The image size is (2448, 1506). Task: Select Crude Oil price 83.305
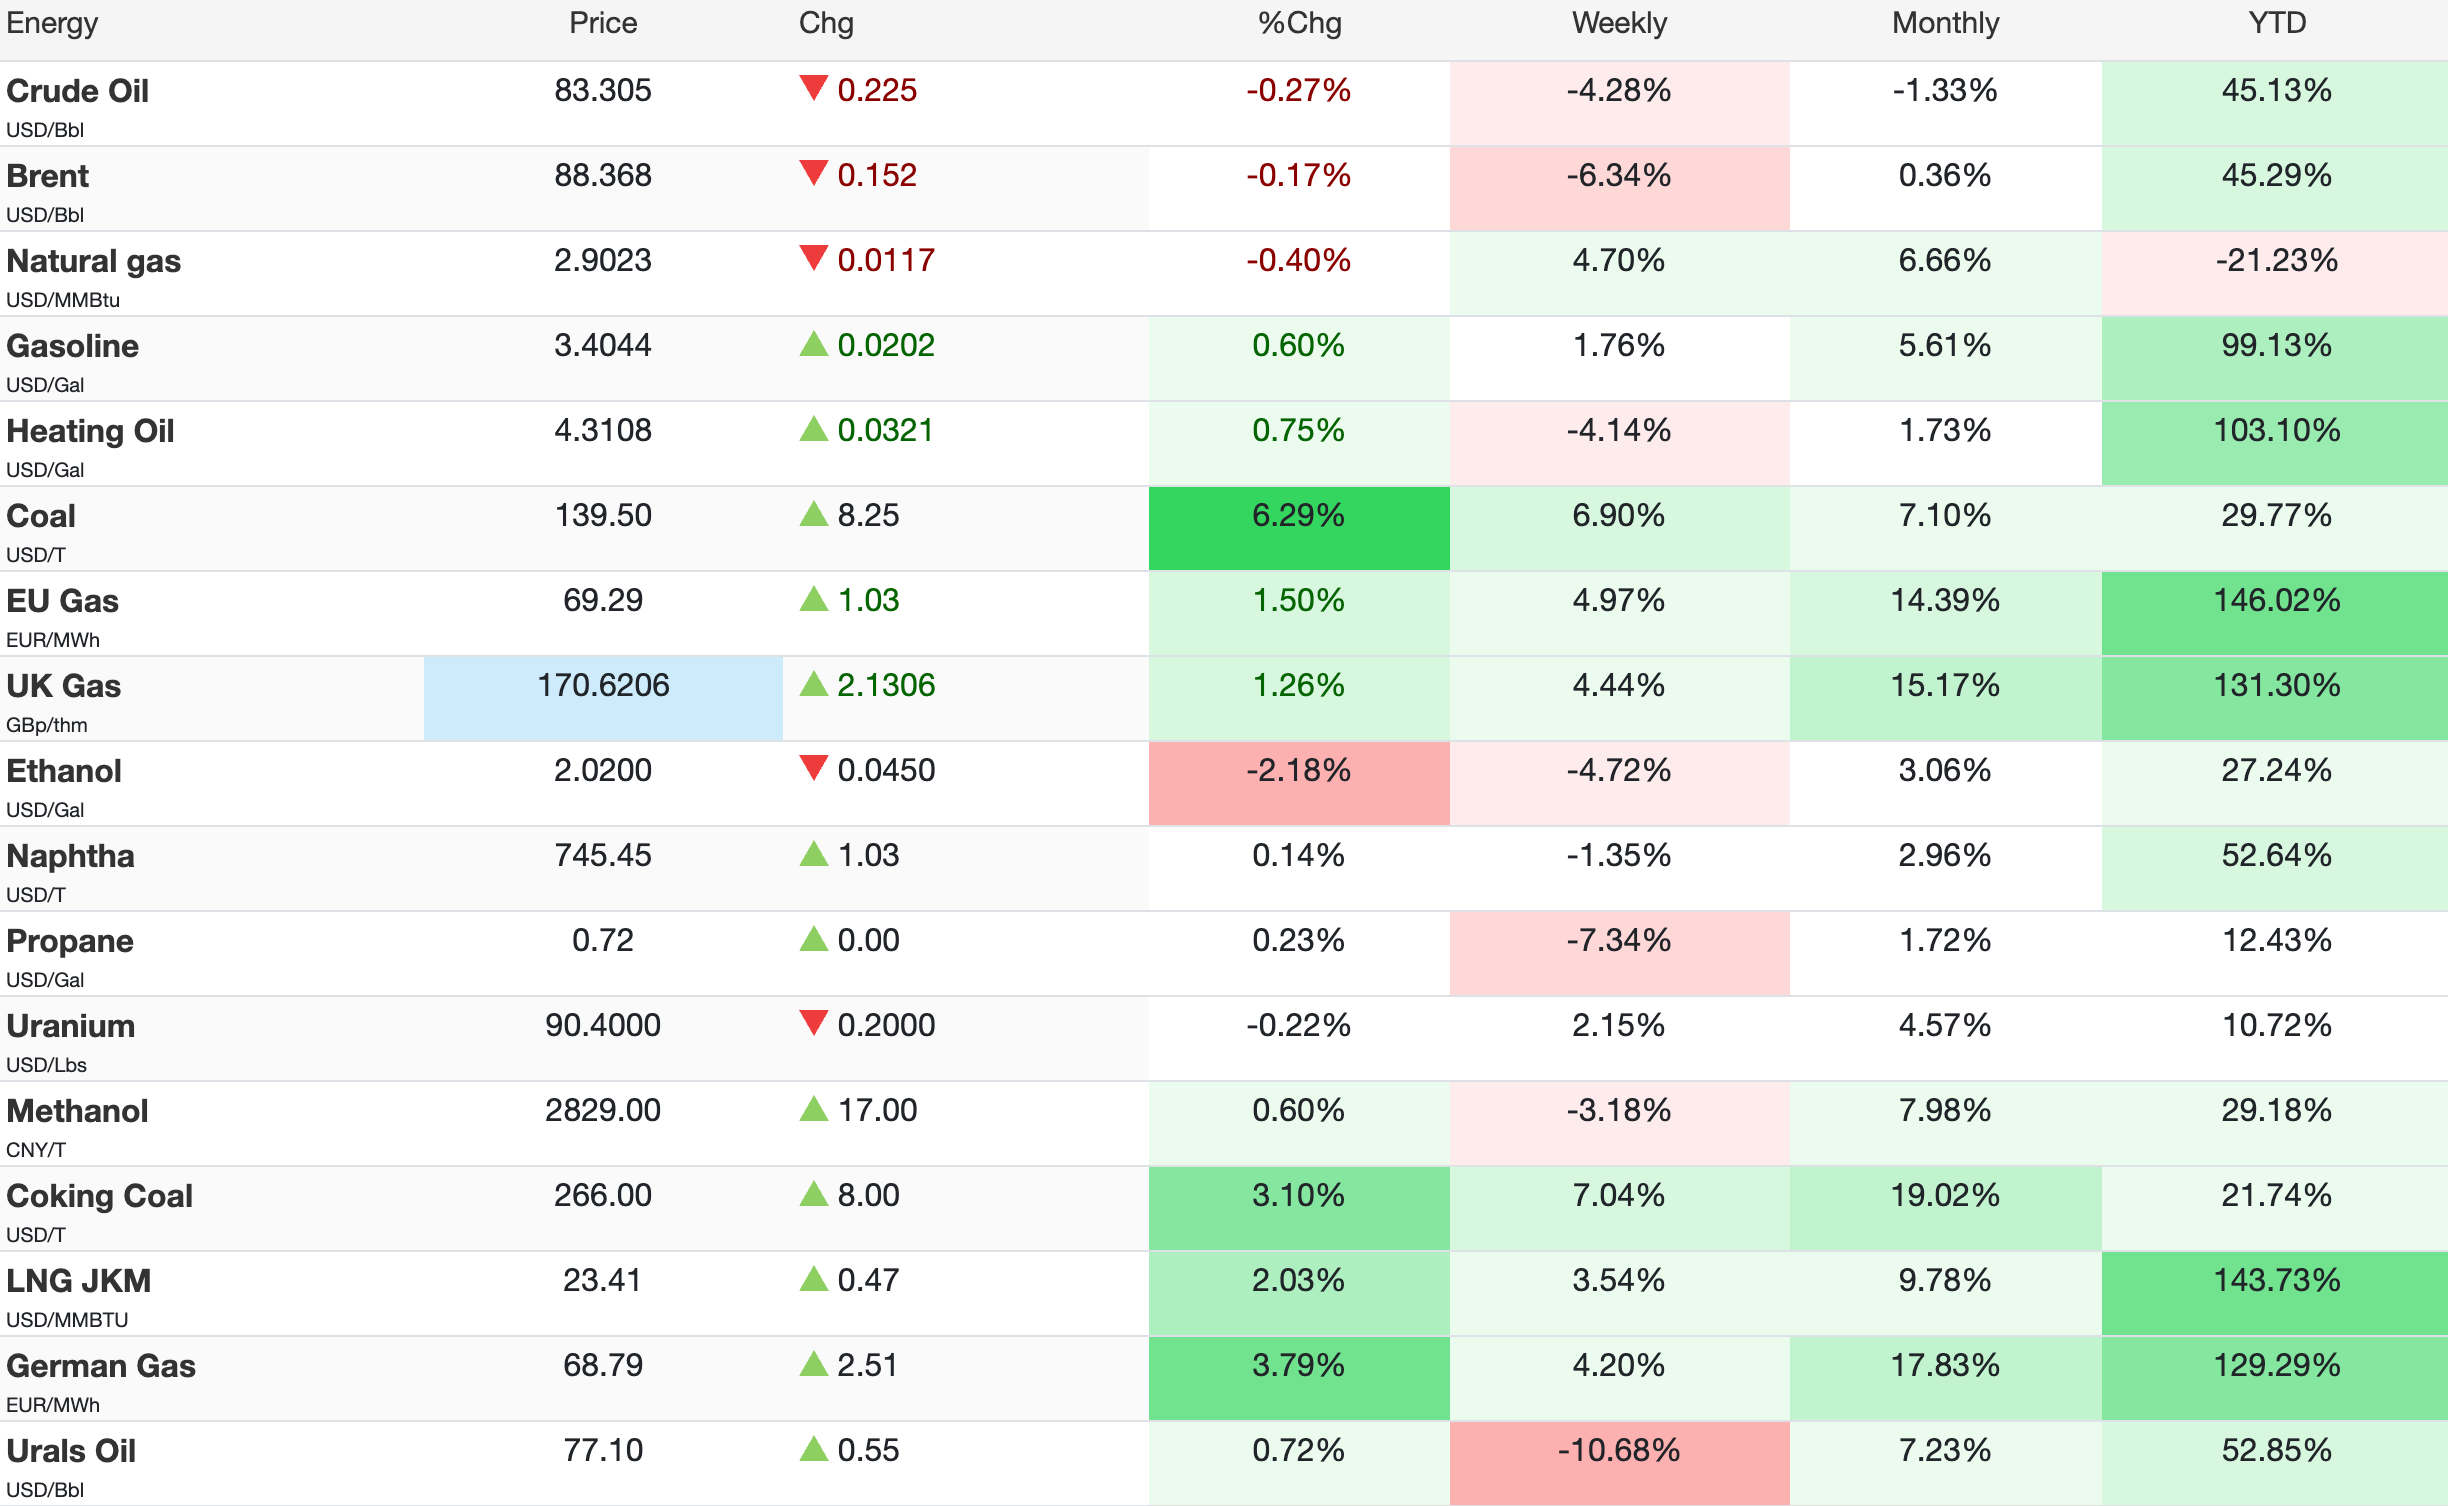tap(603, 91)
